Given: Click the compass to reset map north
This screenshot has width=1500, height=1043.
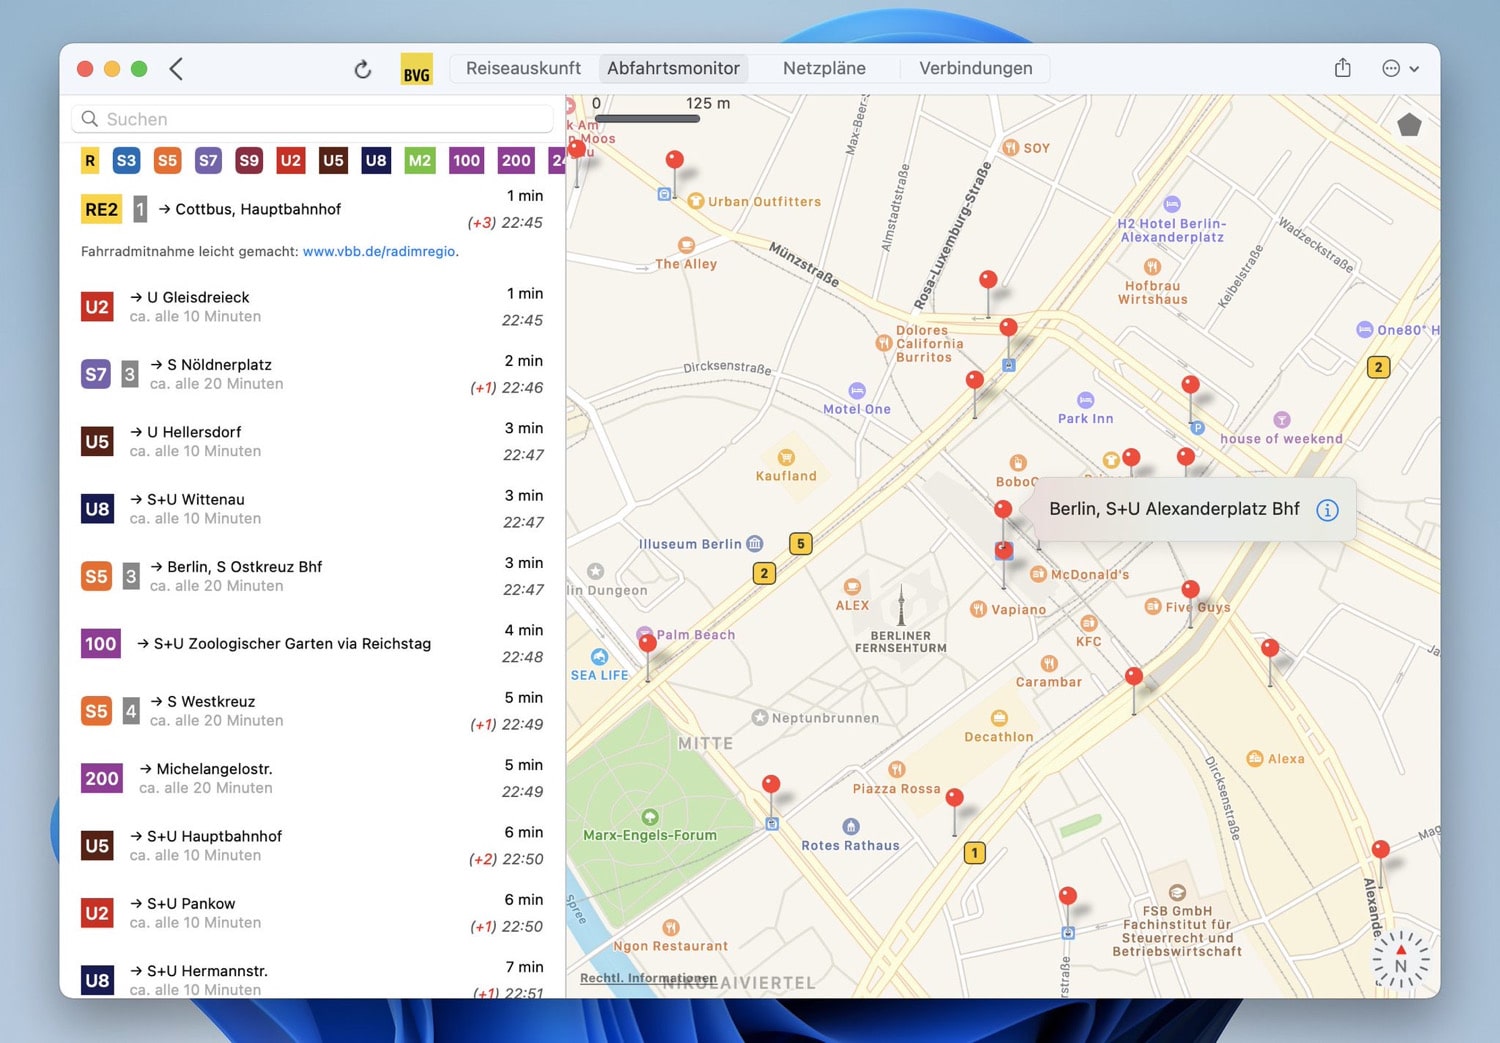Looking at the screenshot, I should click(1400, 961).
